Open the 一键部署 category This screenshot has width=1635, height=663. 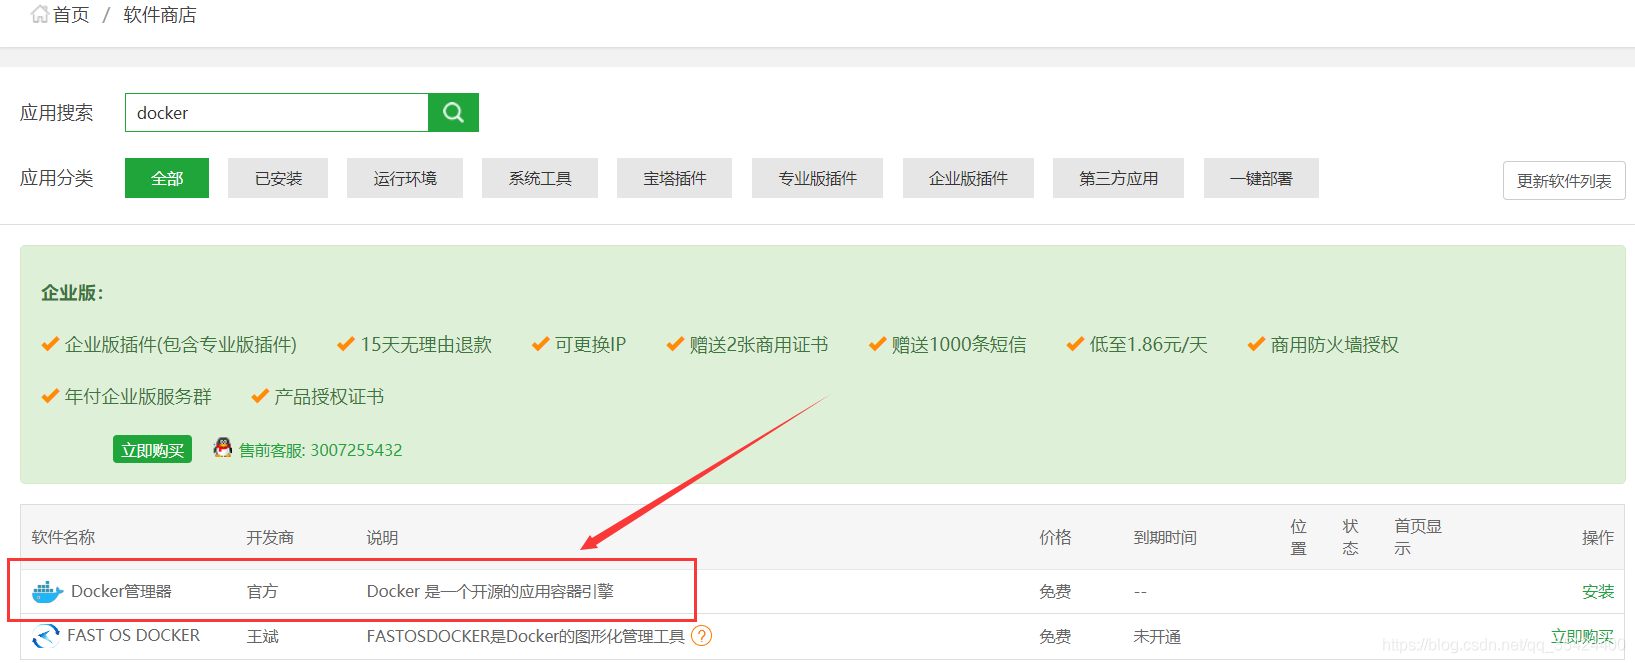1261,178
